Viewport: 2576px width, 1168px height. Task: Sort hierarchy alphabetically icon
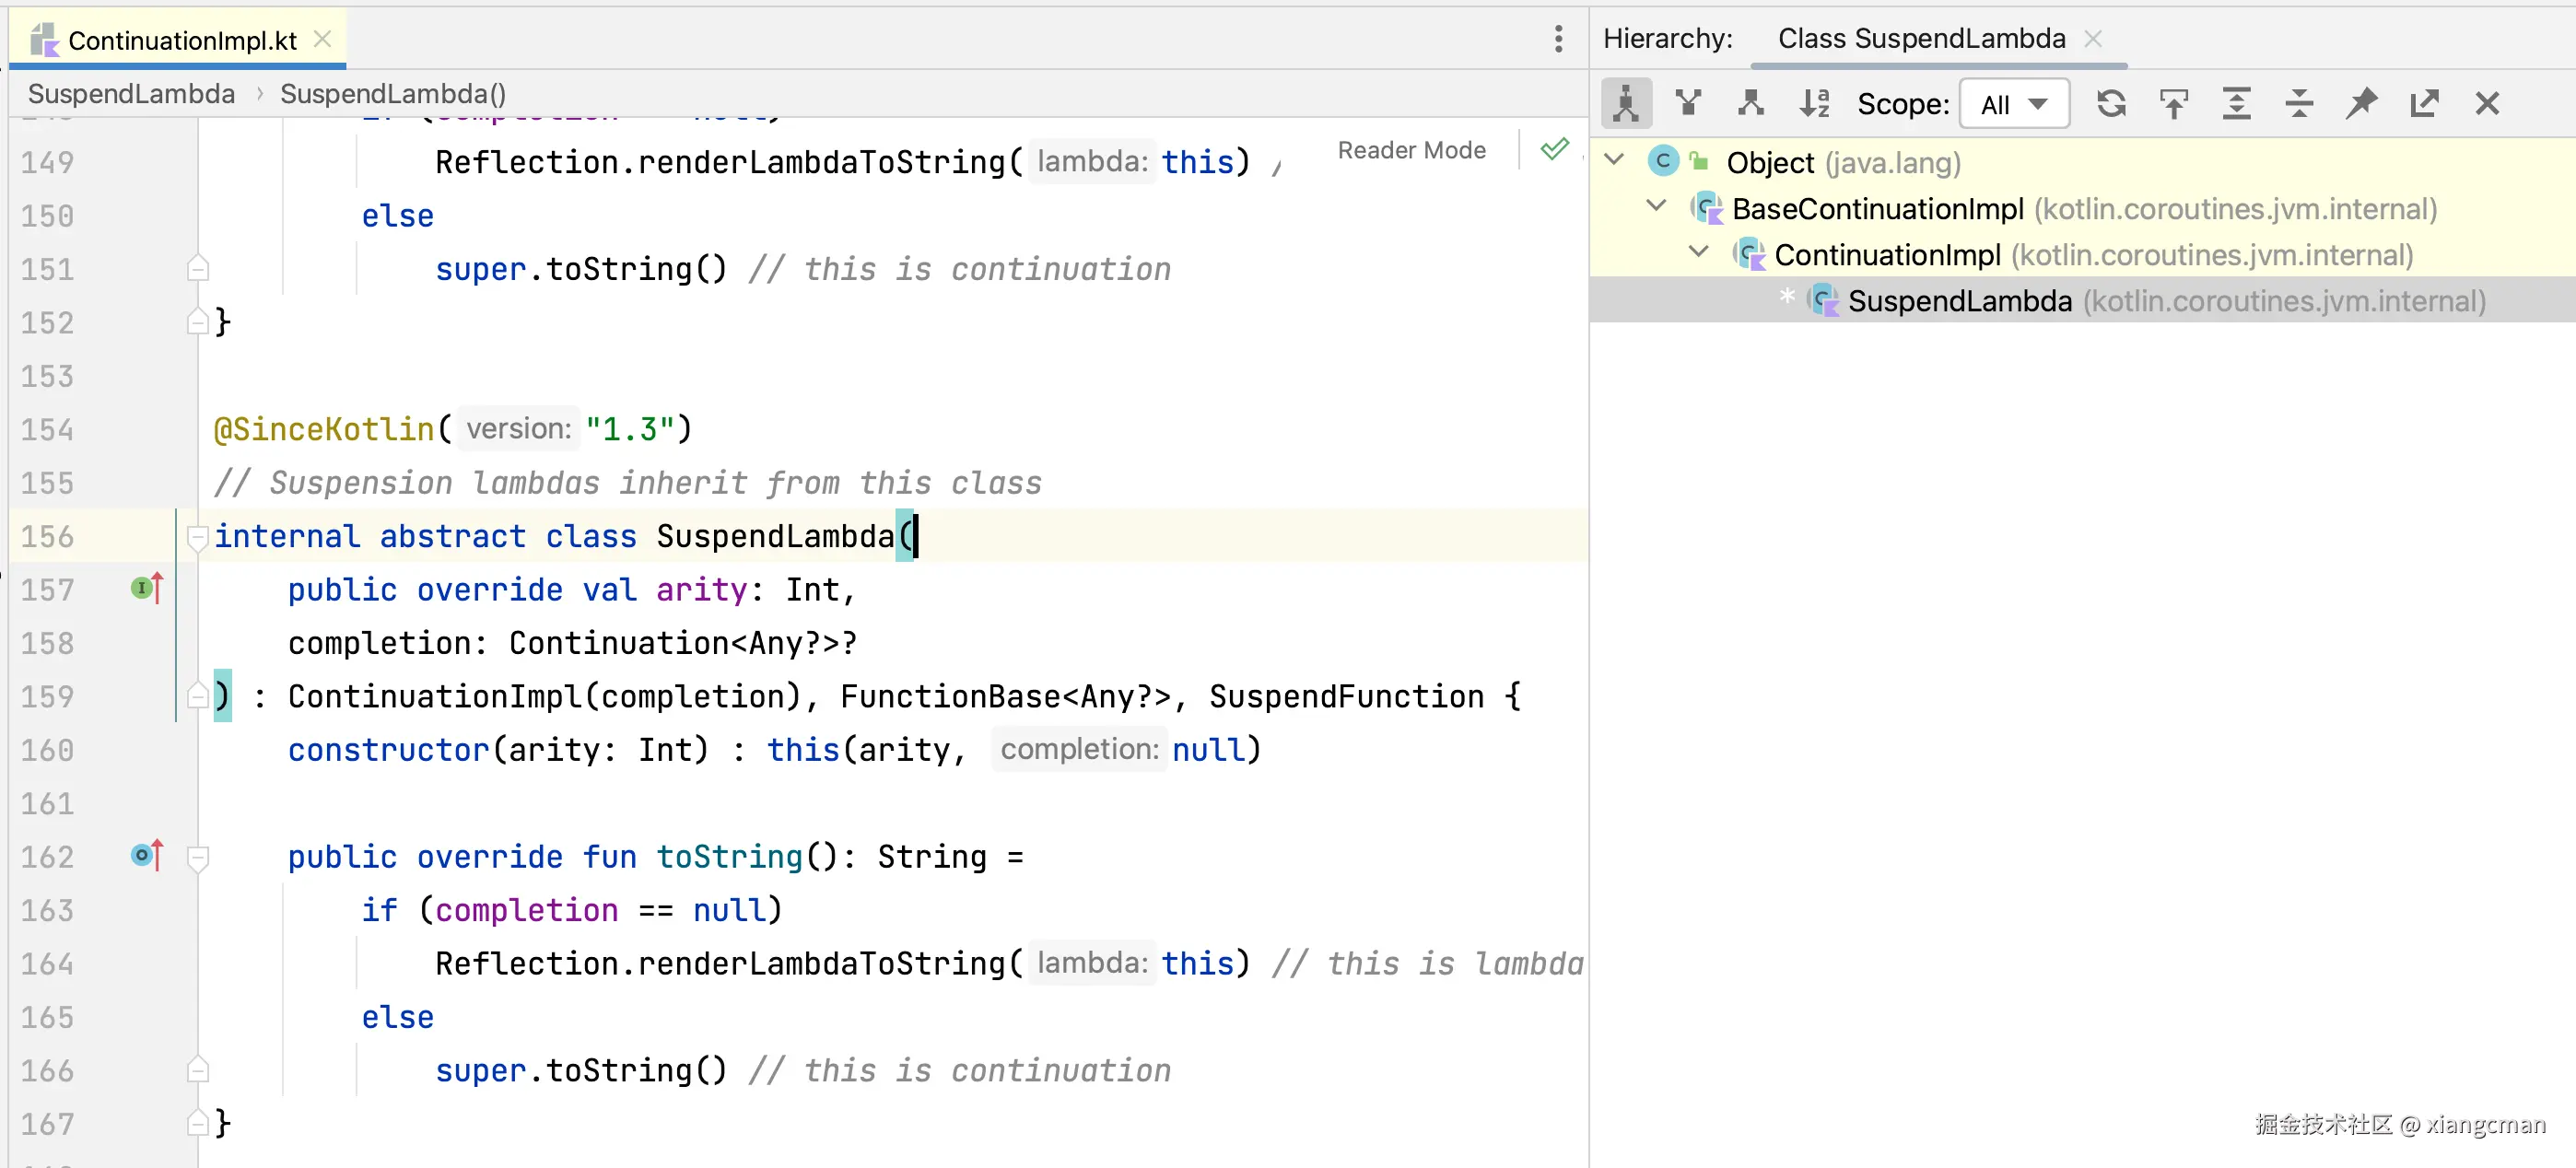tap(1814, 104)
